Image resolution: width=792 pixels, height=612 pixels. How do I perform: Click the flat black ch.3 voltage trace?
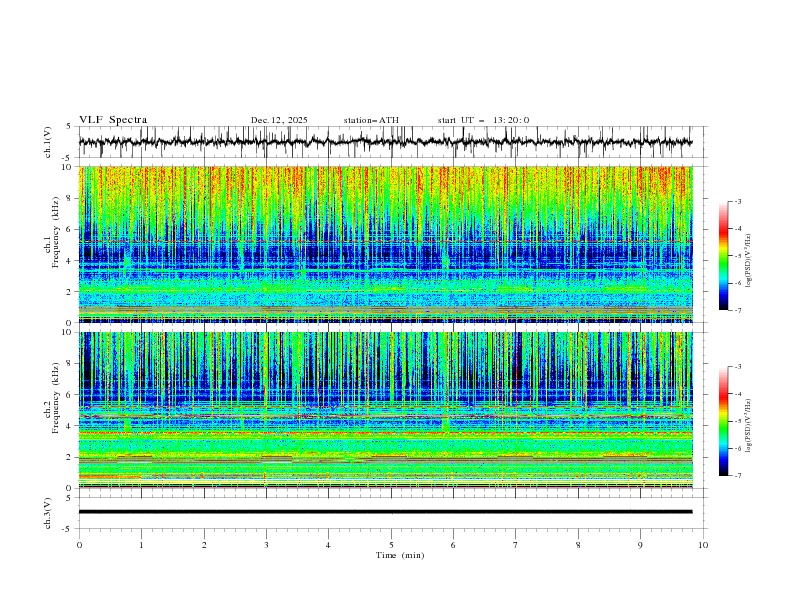pyautogui.click(x=385, y=512)
